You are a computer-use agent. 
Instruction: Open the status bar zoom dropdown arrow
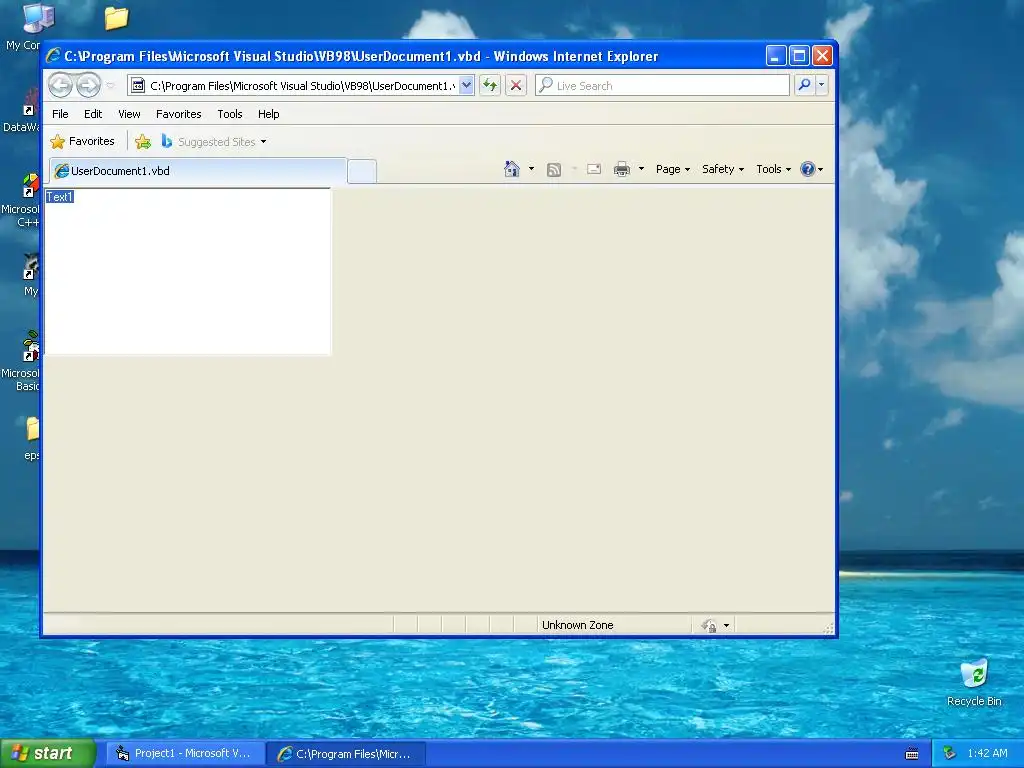[726, 626]
